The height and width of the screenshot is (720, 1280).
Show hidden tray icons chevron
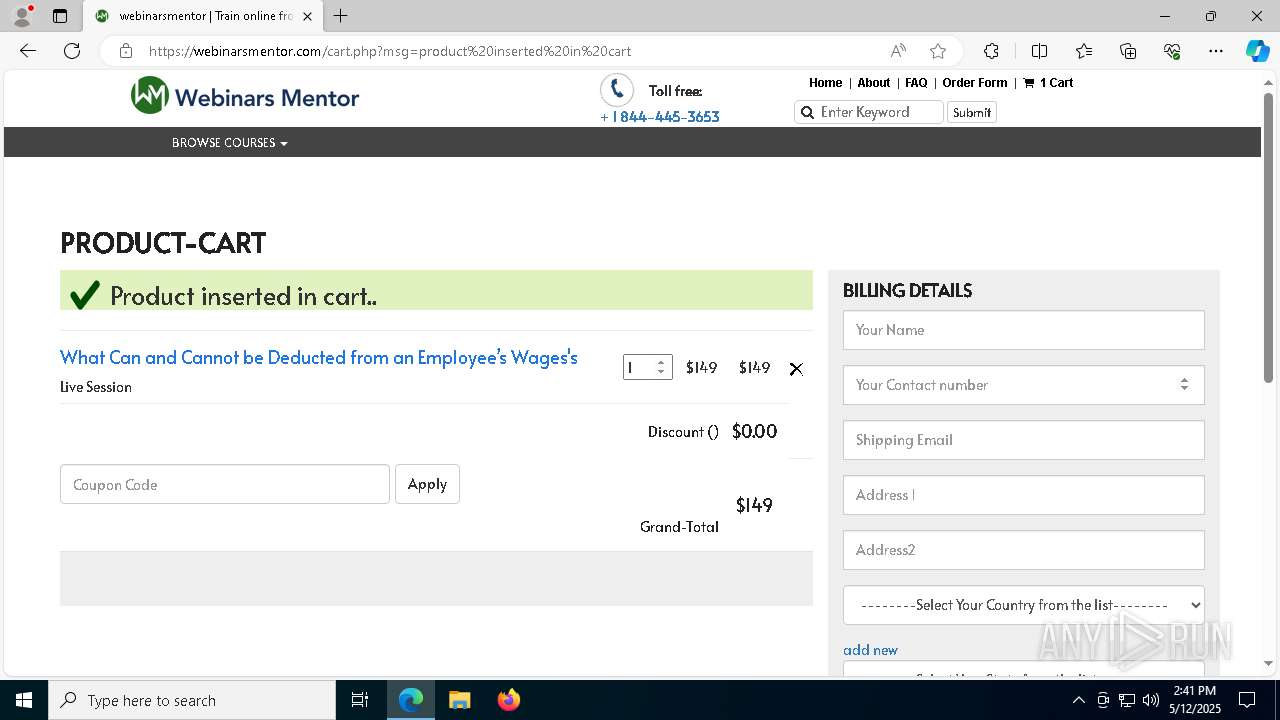point(1079,700)
